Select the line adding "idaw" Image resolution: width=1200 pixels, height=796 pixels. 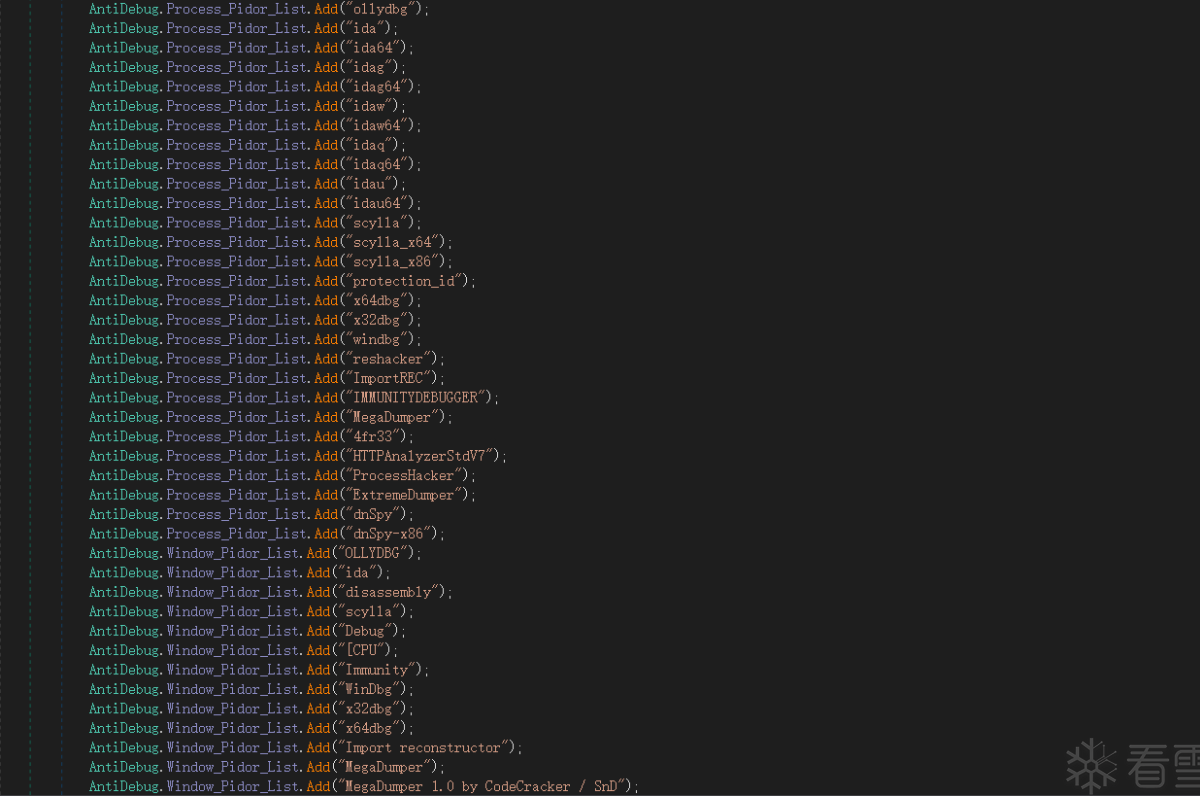coord(248,106)
